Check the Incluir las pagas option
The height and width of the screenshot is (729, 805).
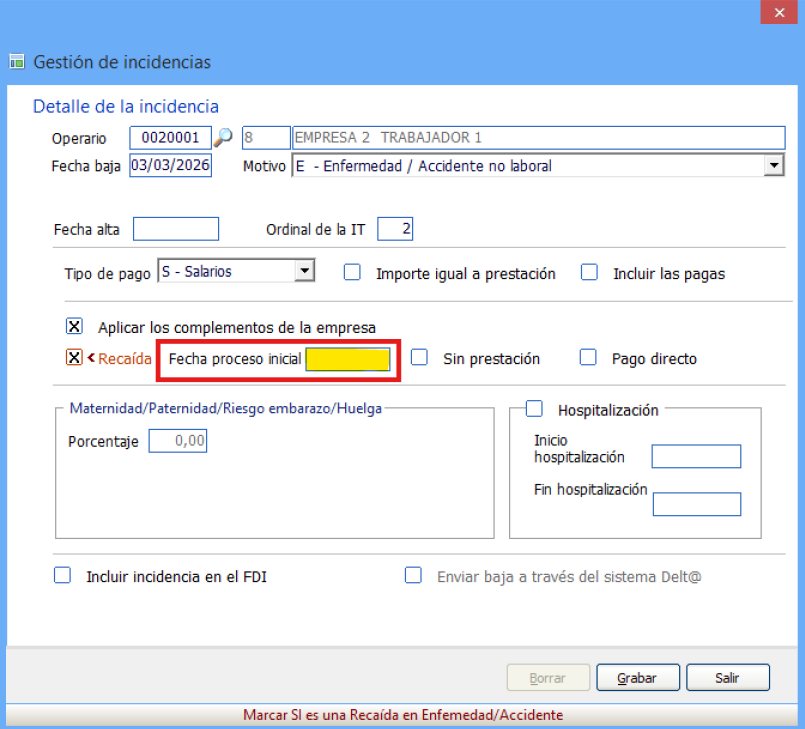[590, 272]
